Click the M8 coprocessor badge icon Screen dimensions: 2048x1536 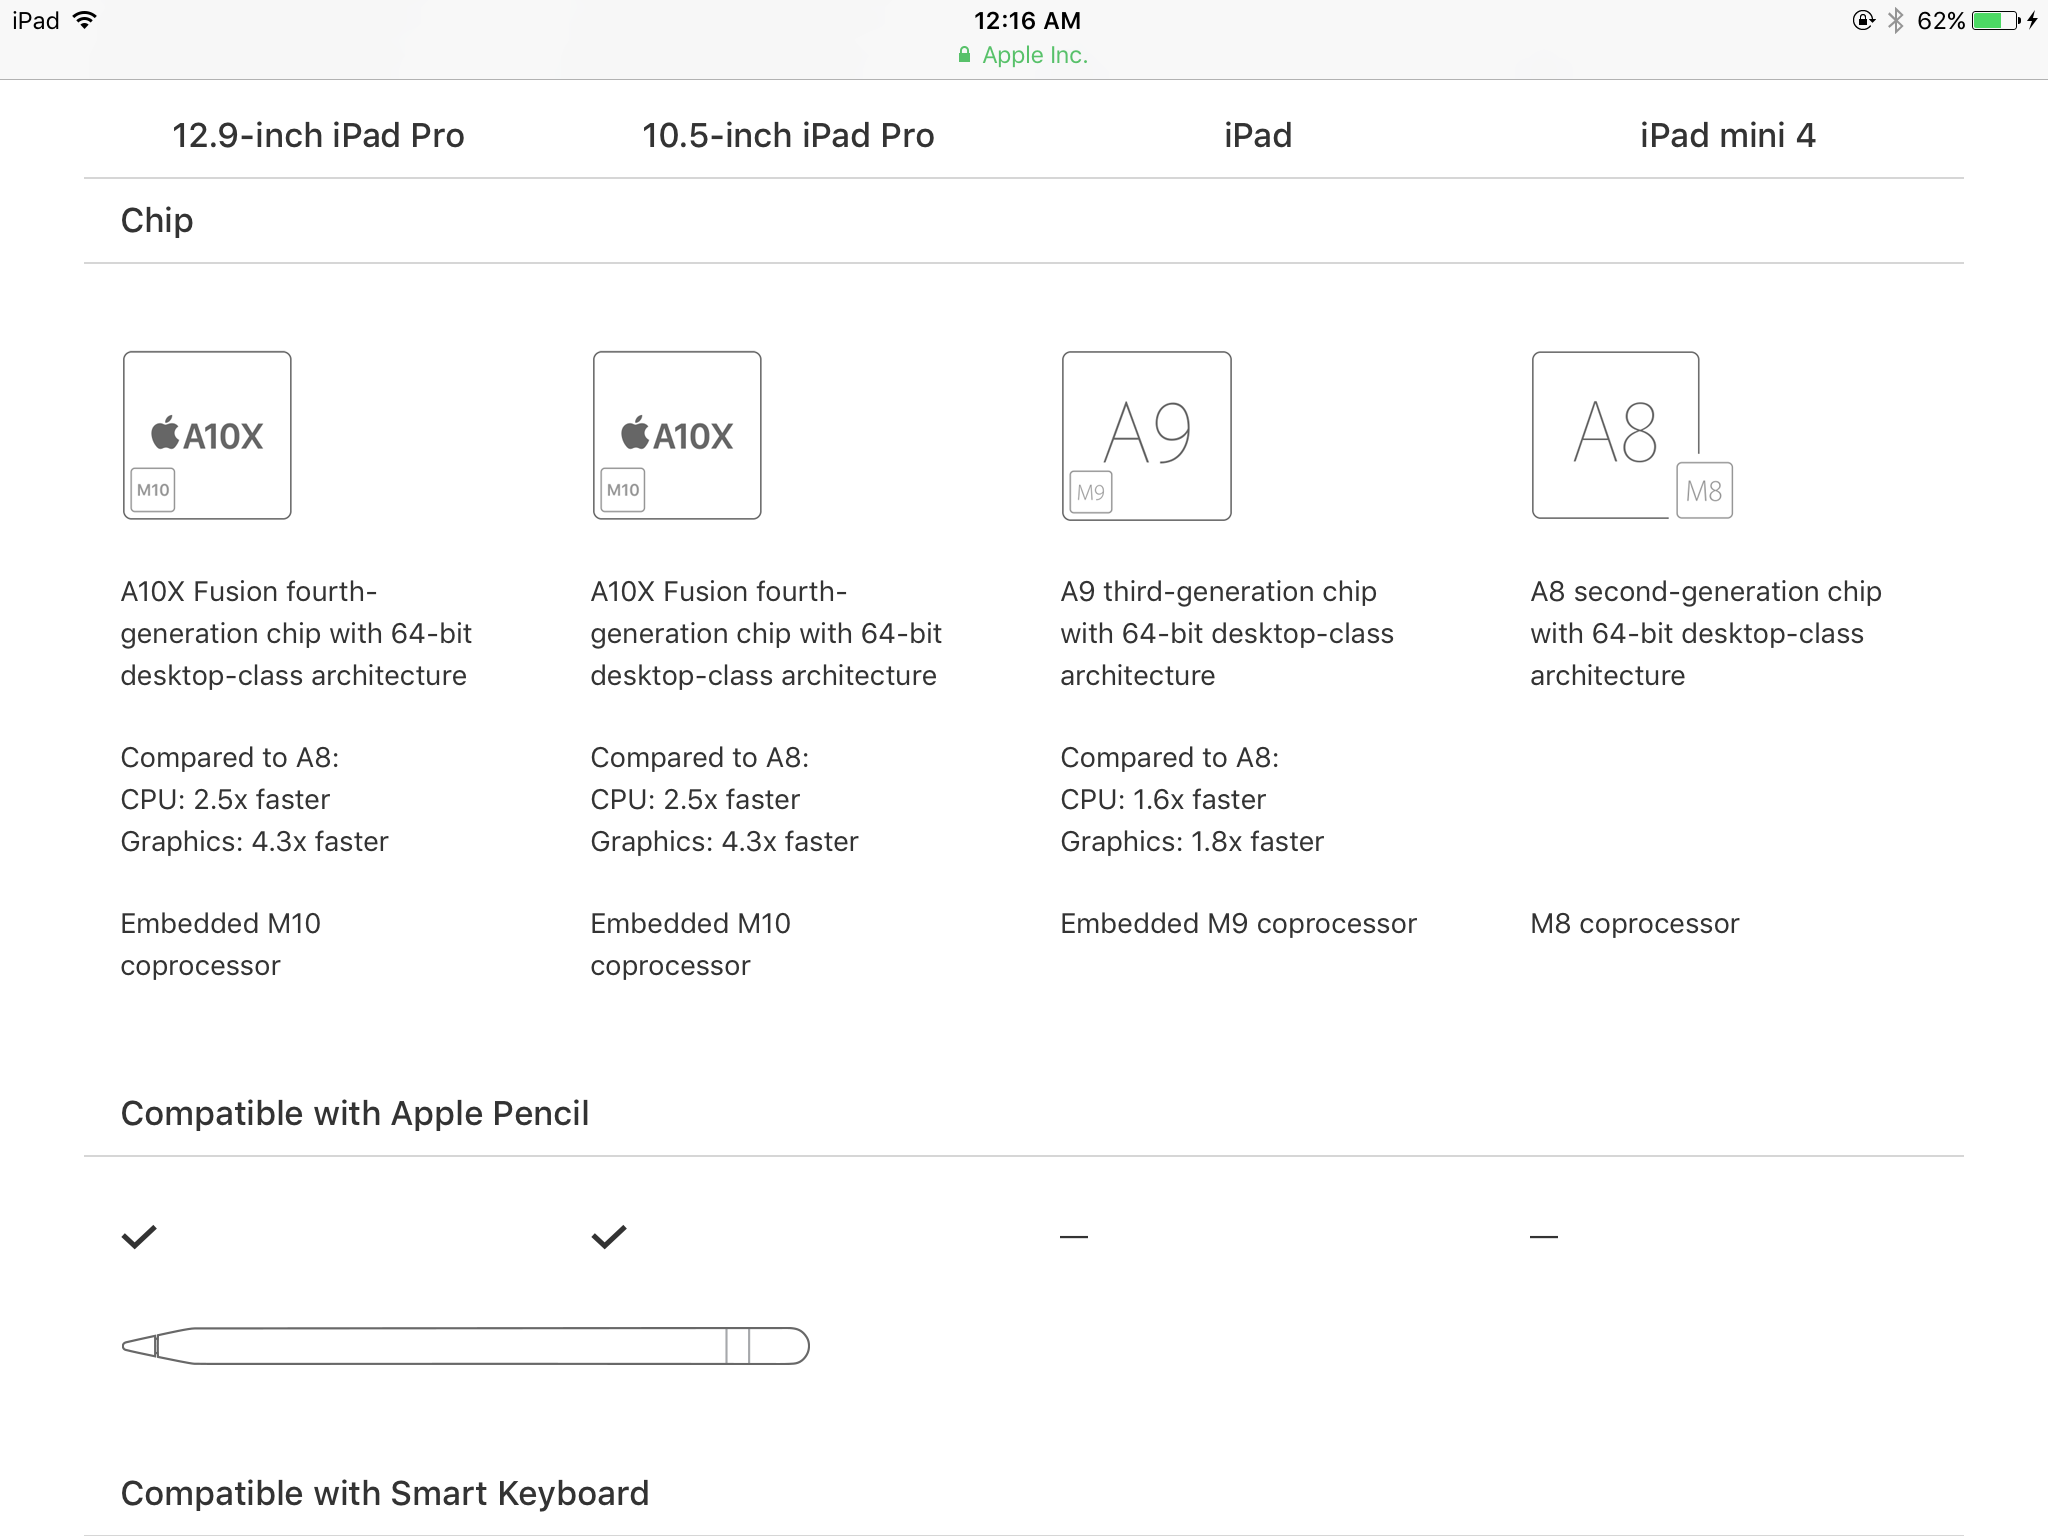pos(1704,490)
